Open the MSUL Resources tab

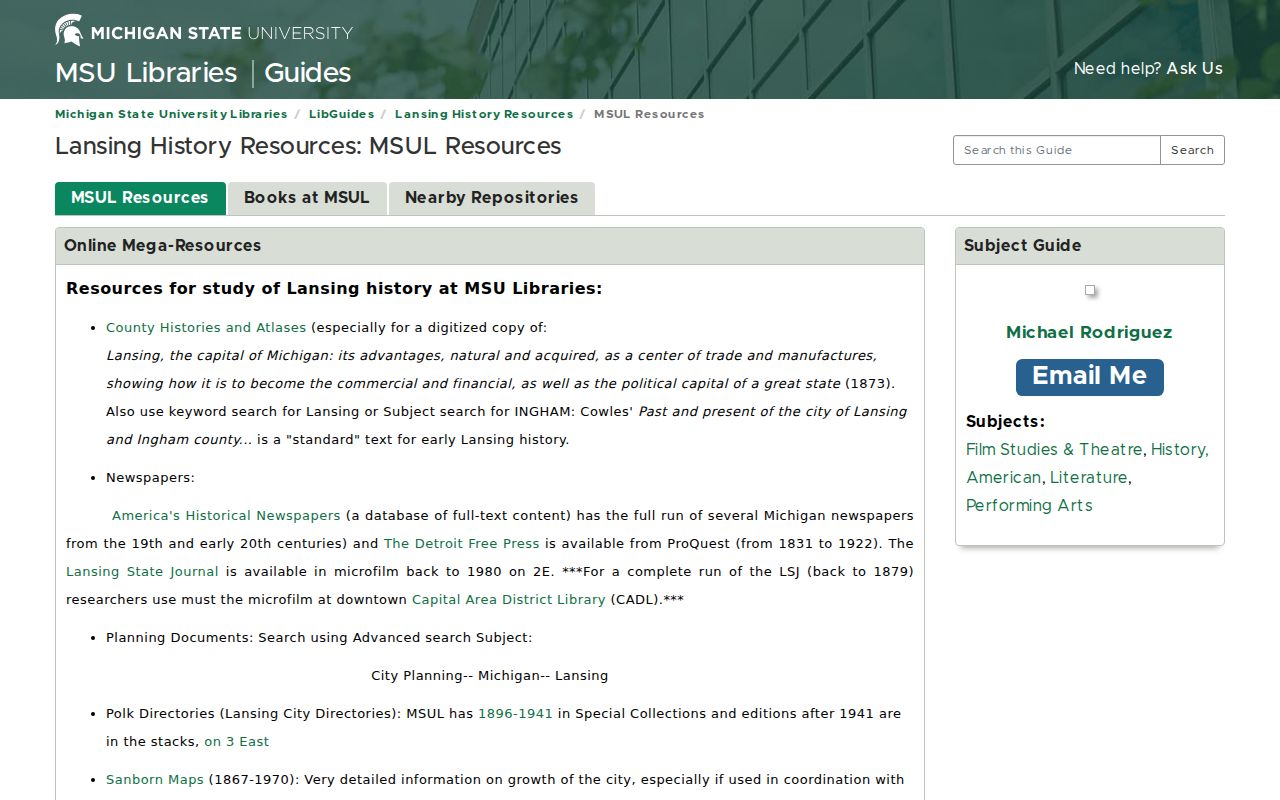140,198
